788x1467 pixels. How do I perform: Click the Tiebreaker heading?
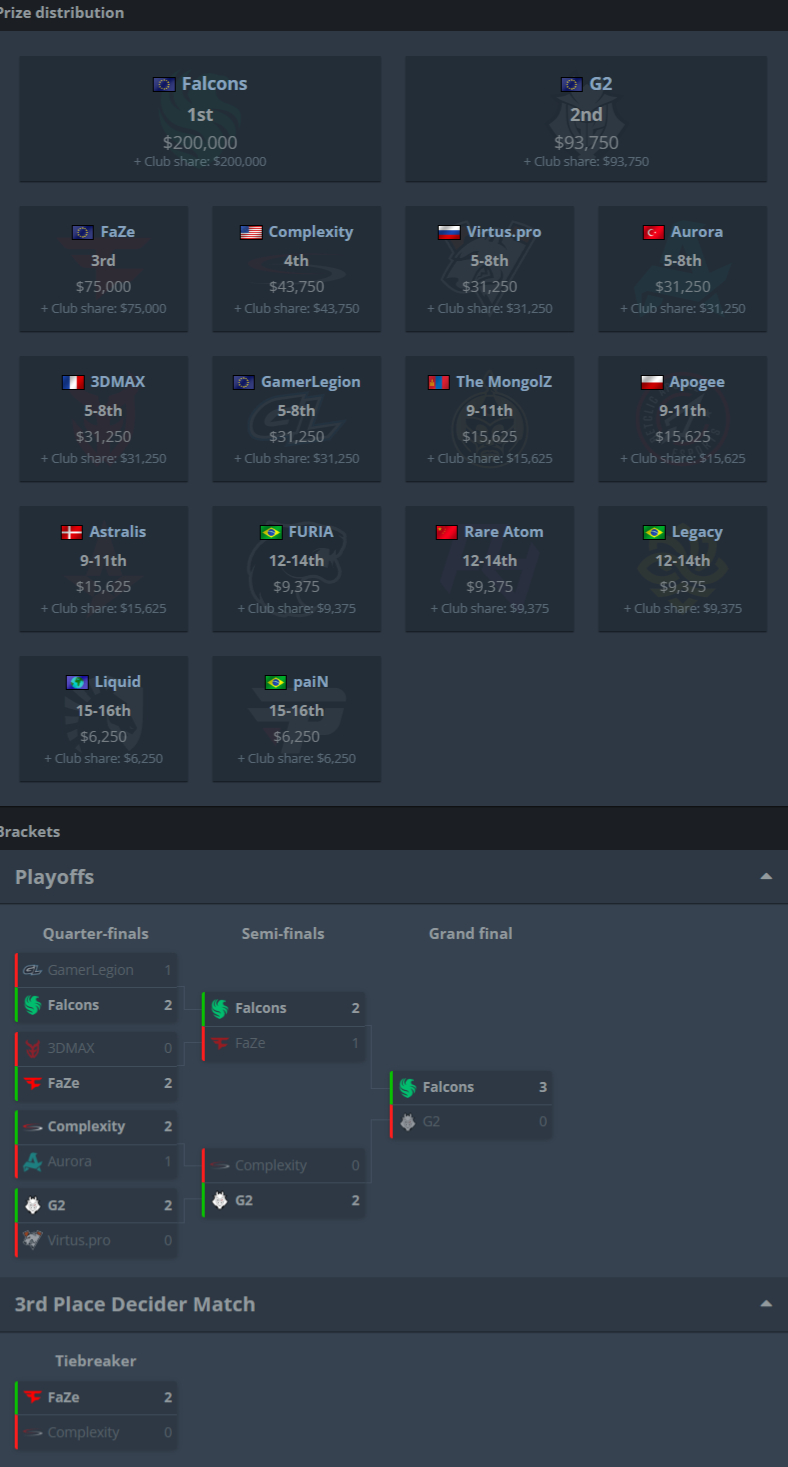pos(96,1360)
